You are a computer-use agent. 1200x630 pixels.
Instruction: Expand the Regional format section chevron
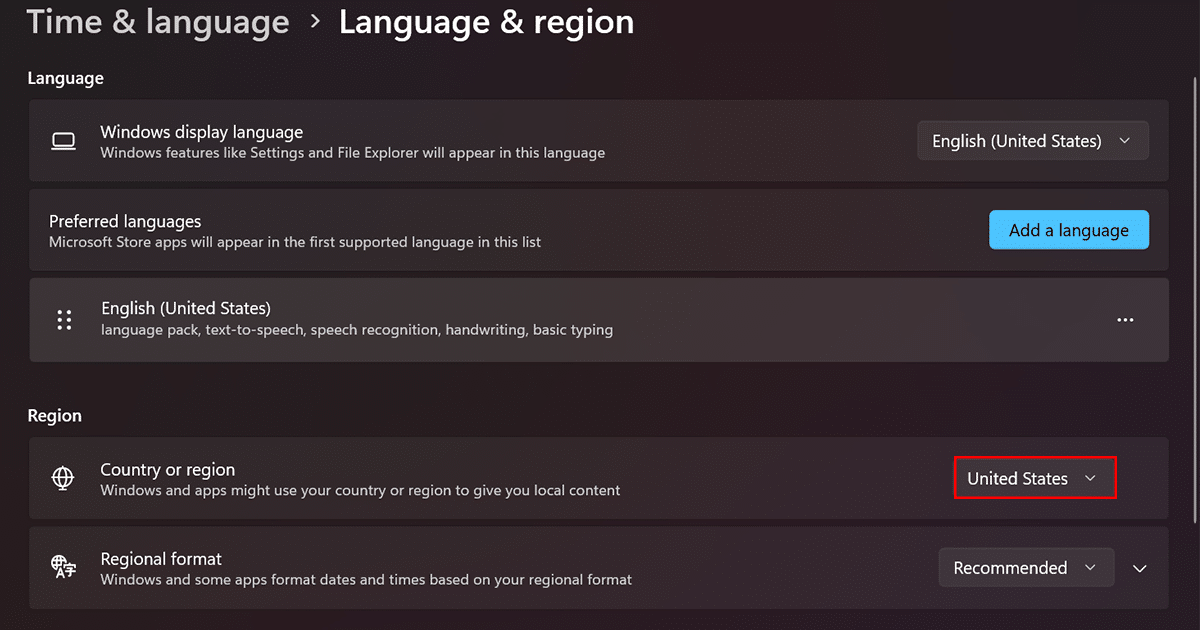point(1140,567)
